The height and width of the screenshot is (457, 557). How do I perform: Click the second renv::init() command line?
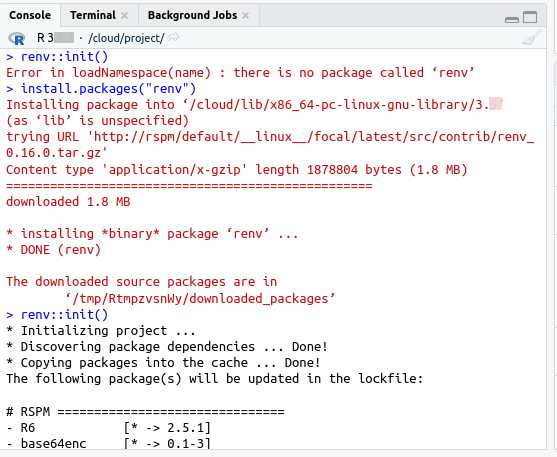[57, 314]
